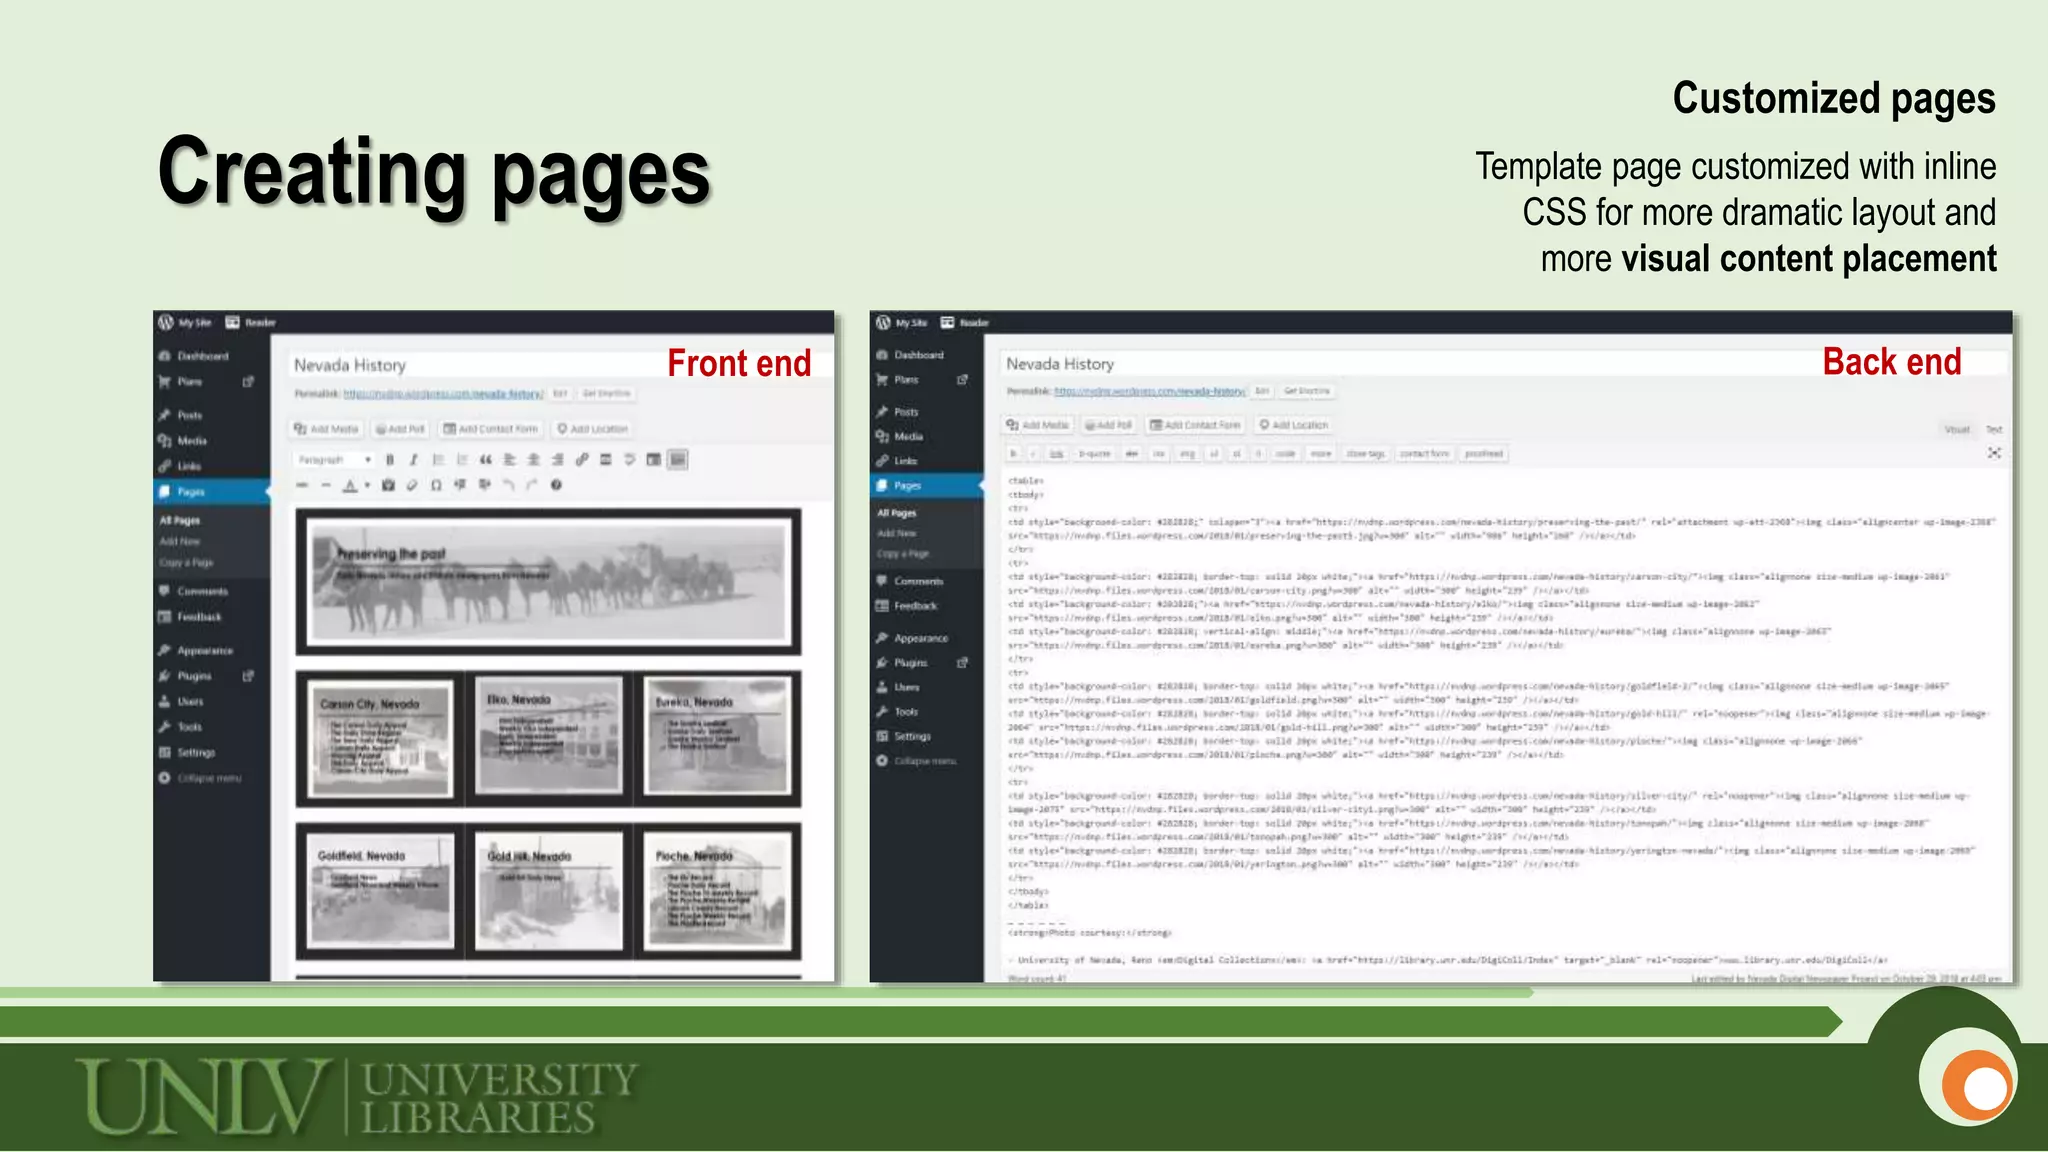Select Pioche, Nevada image tile

(717, 891)
